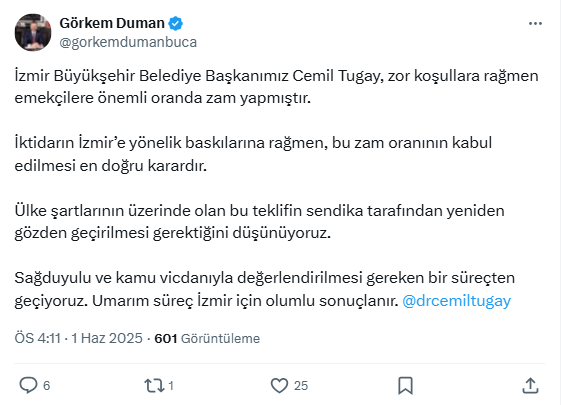Like the tweet with the heart icon
The height and width of the screenshot is (405, 561).
coord(279,386)
